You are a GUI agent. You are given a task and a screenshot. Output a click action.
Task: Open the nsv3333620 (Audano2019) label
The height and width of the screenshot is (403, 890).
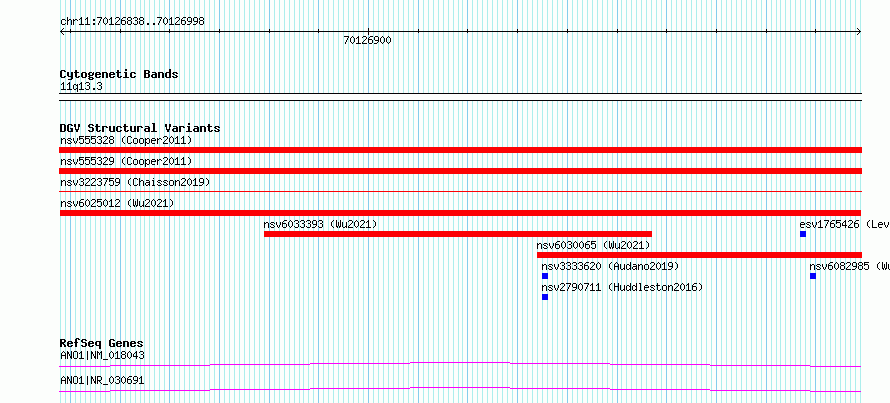click(x=610, y=266)
